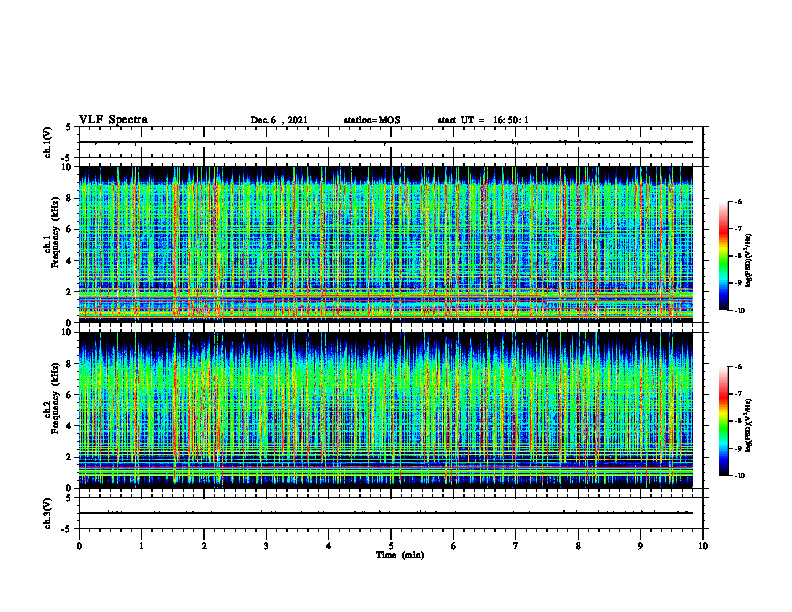Screen dimensions: 792x612
Task: Click the time axis tick label "0"
Action: pos(79,546)
